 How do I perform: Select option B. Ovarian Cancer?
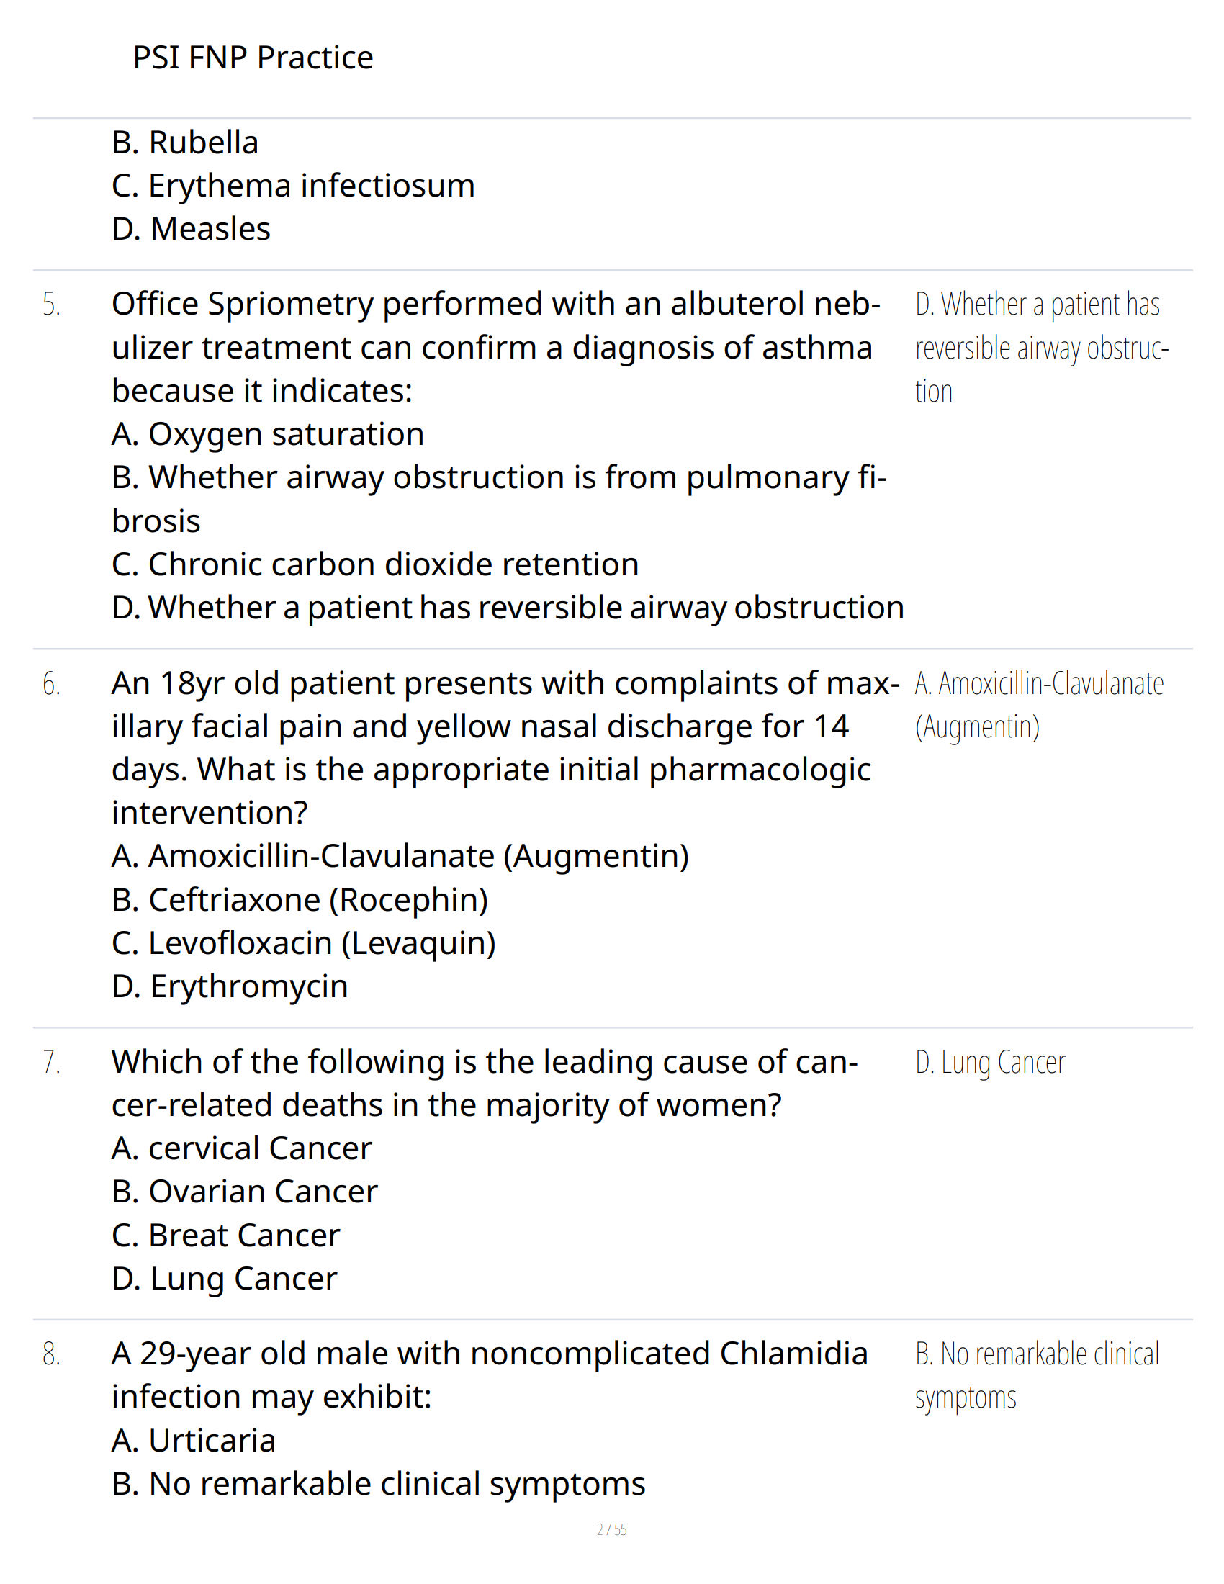[245, 1192]
